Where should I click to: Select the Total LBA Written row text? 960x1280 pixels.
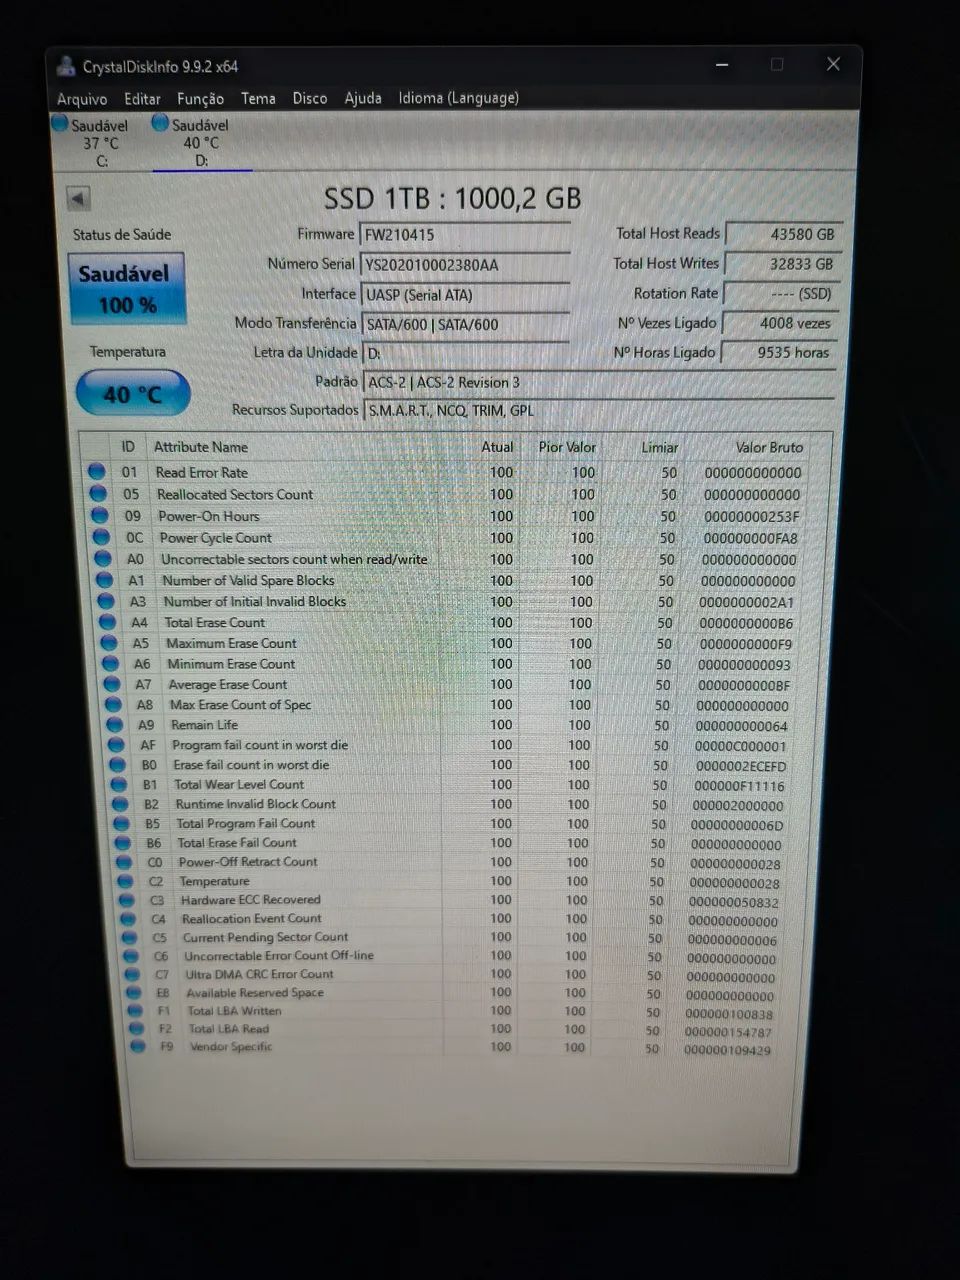(234, 1011)
